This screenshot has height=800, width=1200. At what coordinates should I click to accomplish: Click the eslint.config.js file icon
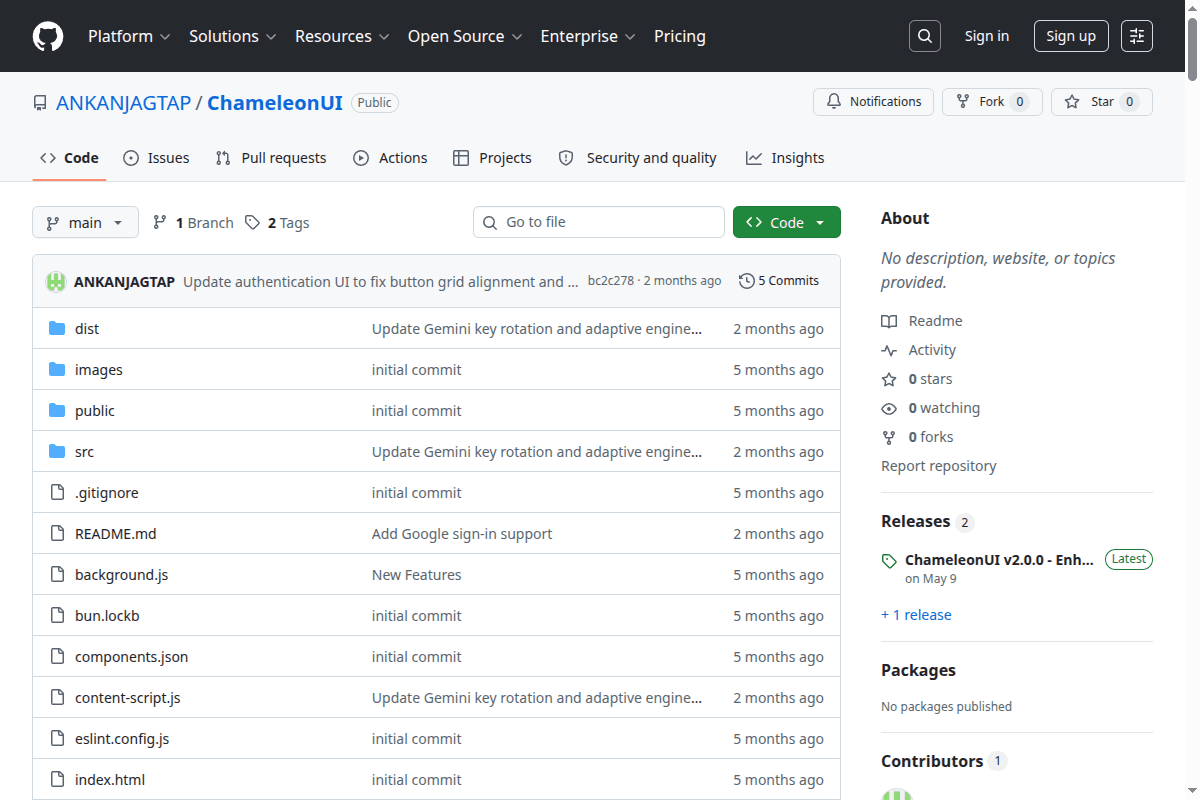click(x=57, y=739)
